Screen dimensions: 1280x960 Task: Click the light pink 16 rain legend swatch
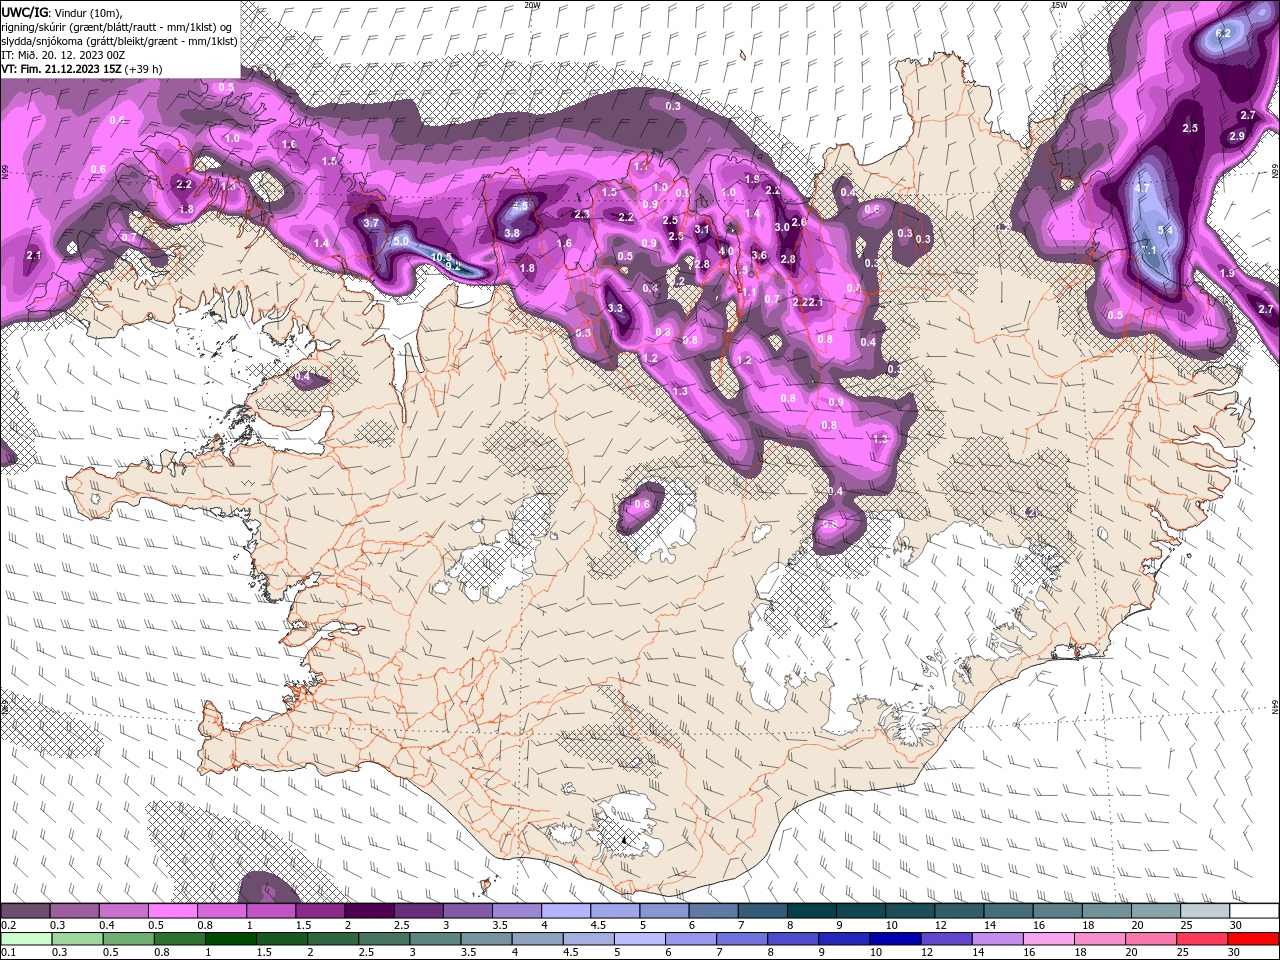(1049, 939)
